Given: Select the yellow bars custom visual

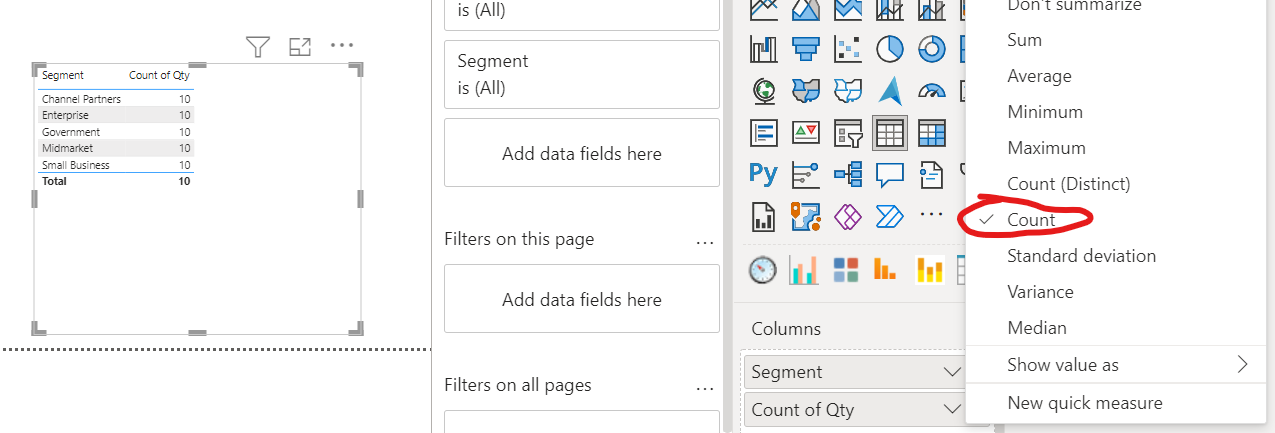Looking at the screenshot, I should pyautogui.click(x=930, y=269).
